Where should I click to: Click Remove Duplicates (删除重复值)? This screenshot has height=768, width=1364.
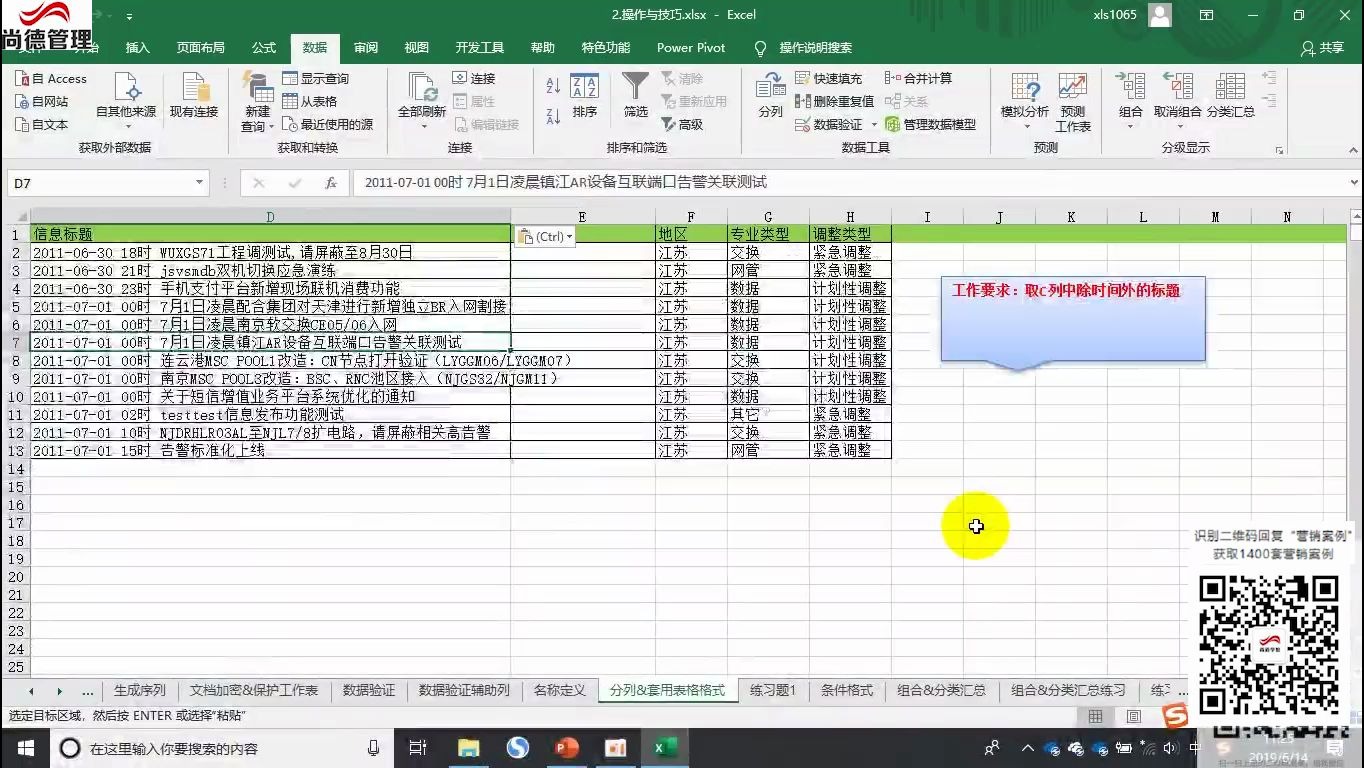(x=834, y=102)
